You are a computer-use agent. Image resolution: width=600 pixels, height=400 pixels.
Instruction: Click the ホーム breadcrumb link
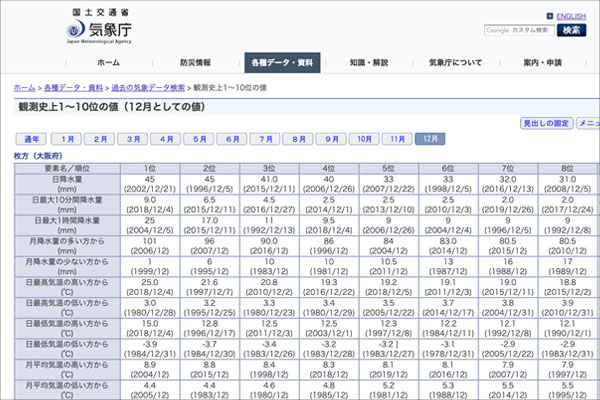click(x=24, y=88)
